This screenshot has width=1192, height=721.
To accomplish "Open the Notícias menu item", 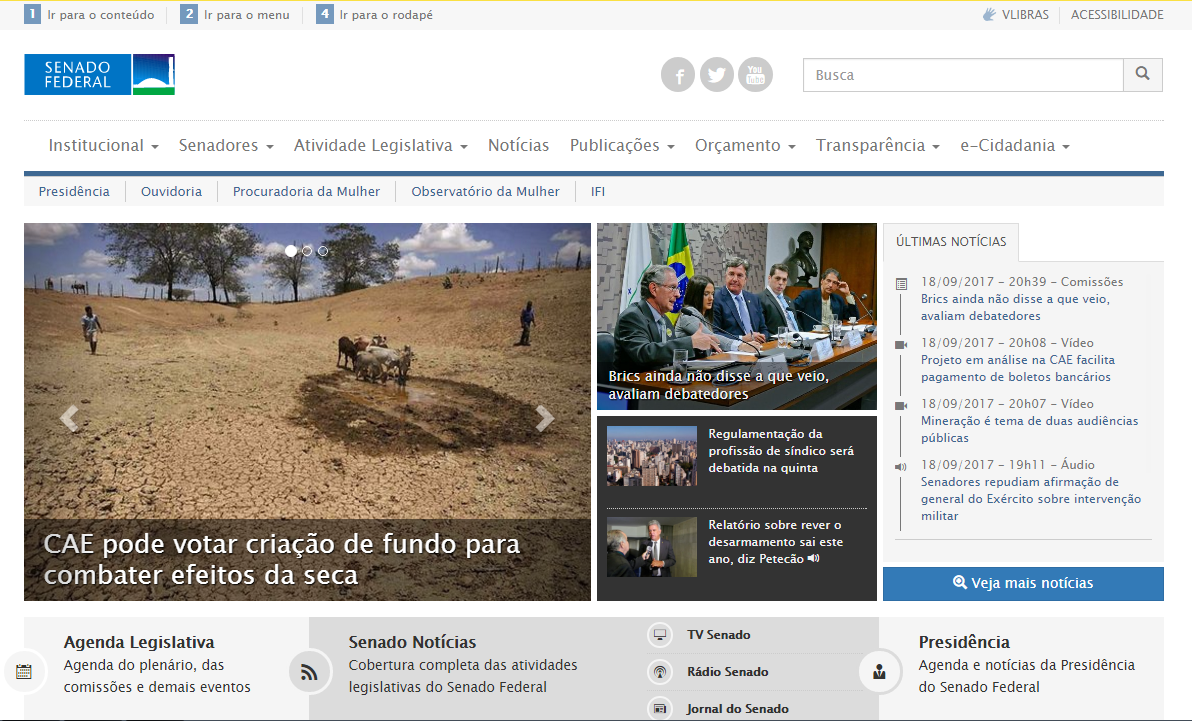I will point(518,146).
